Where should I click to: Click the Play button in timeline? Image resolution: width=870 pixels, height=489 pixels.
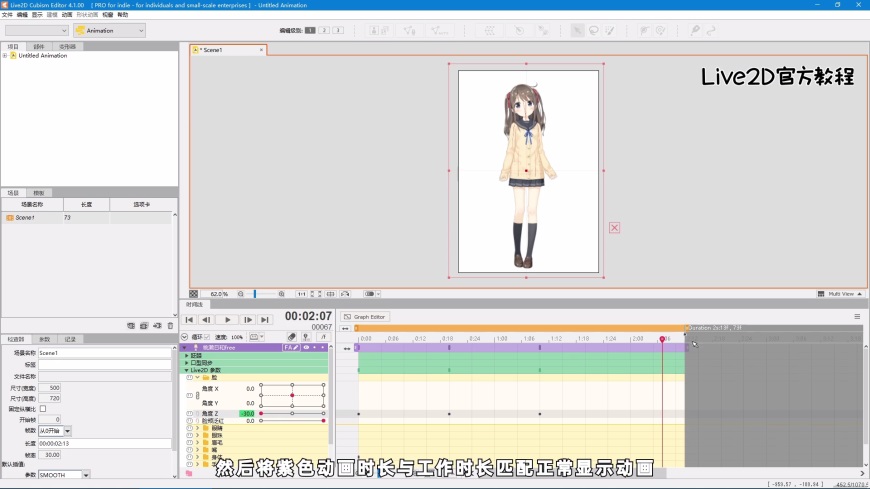point(227,320)
